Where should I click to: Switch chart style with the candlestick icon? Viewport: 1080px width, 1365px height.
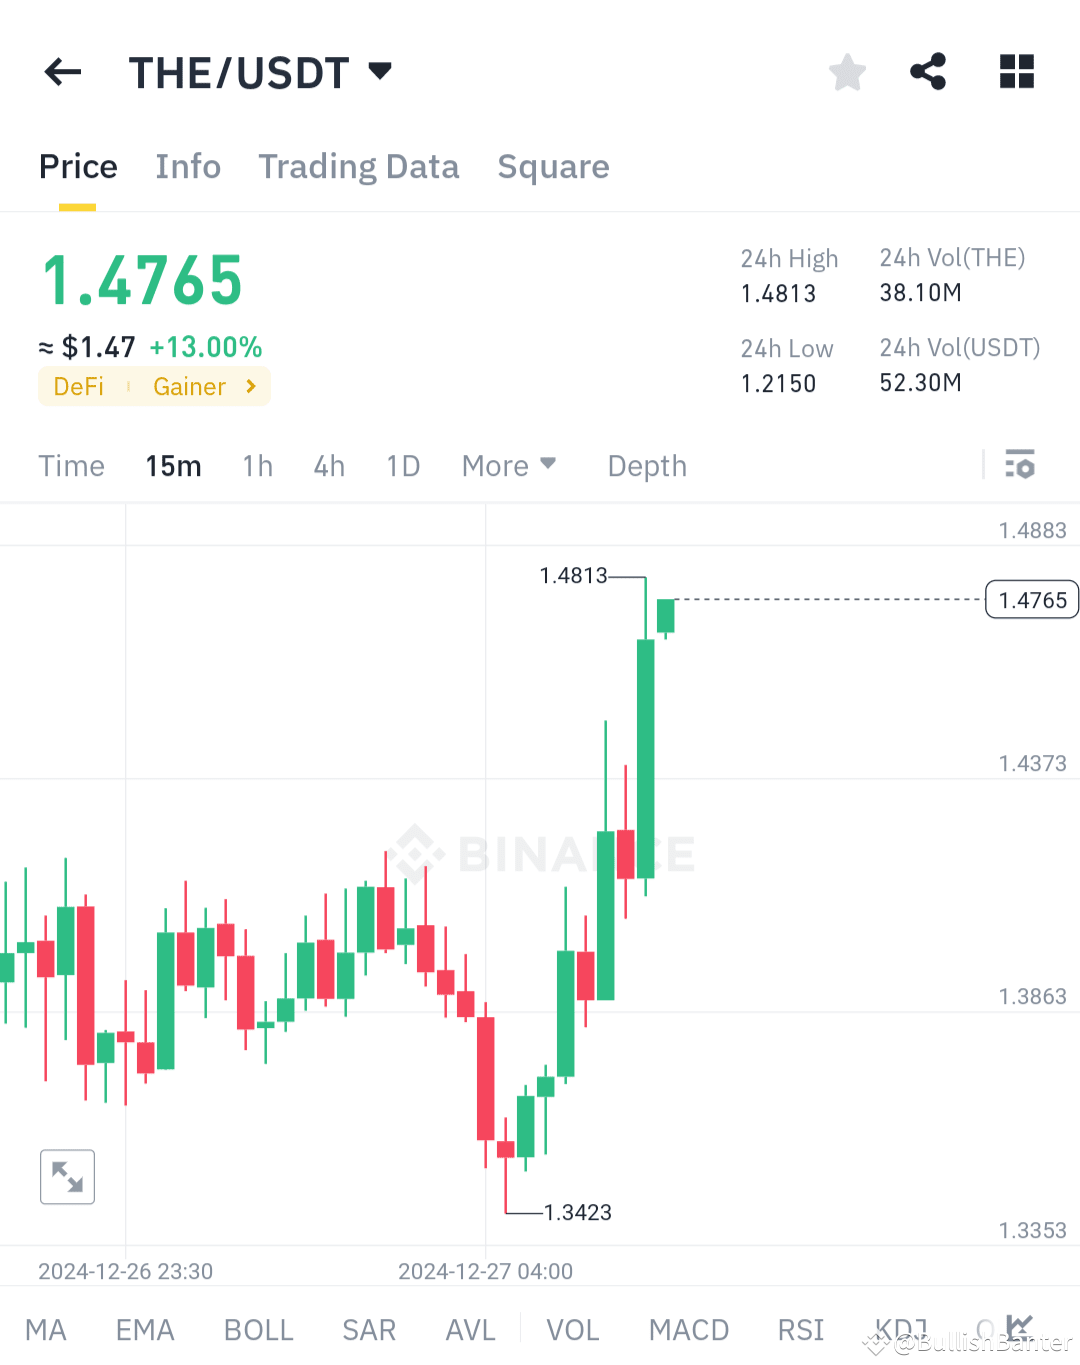(1019, 1327)
